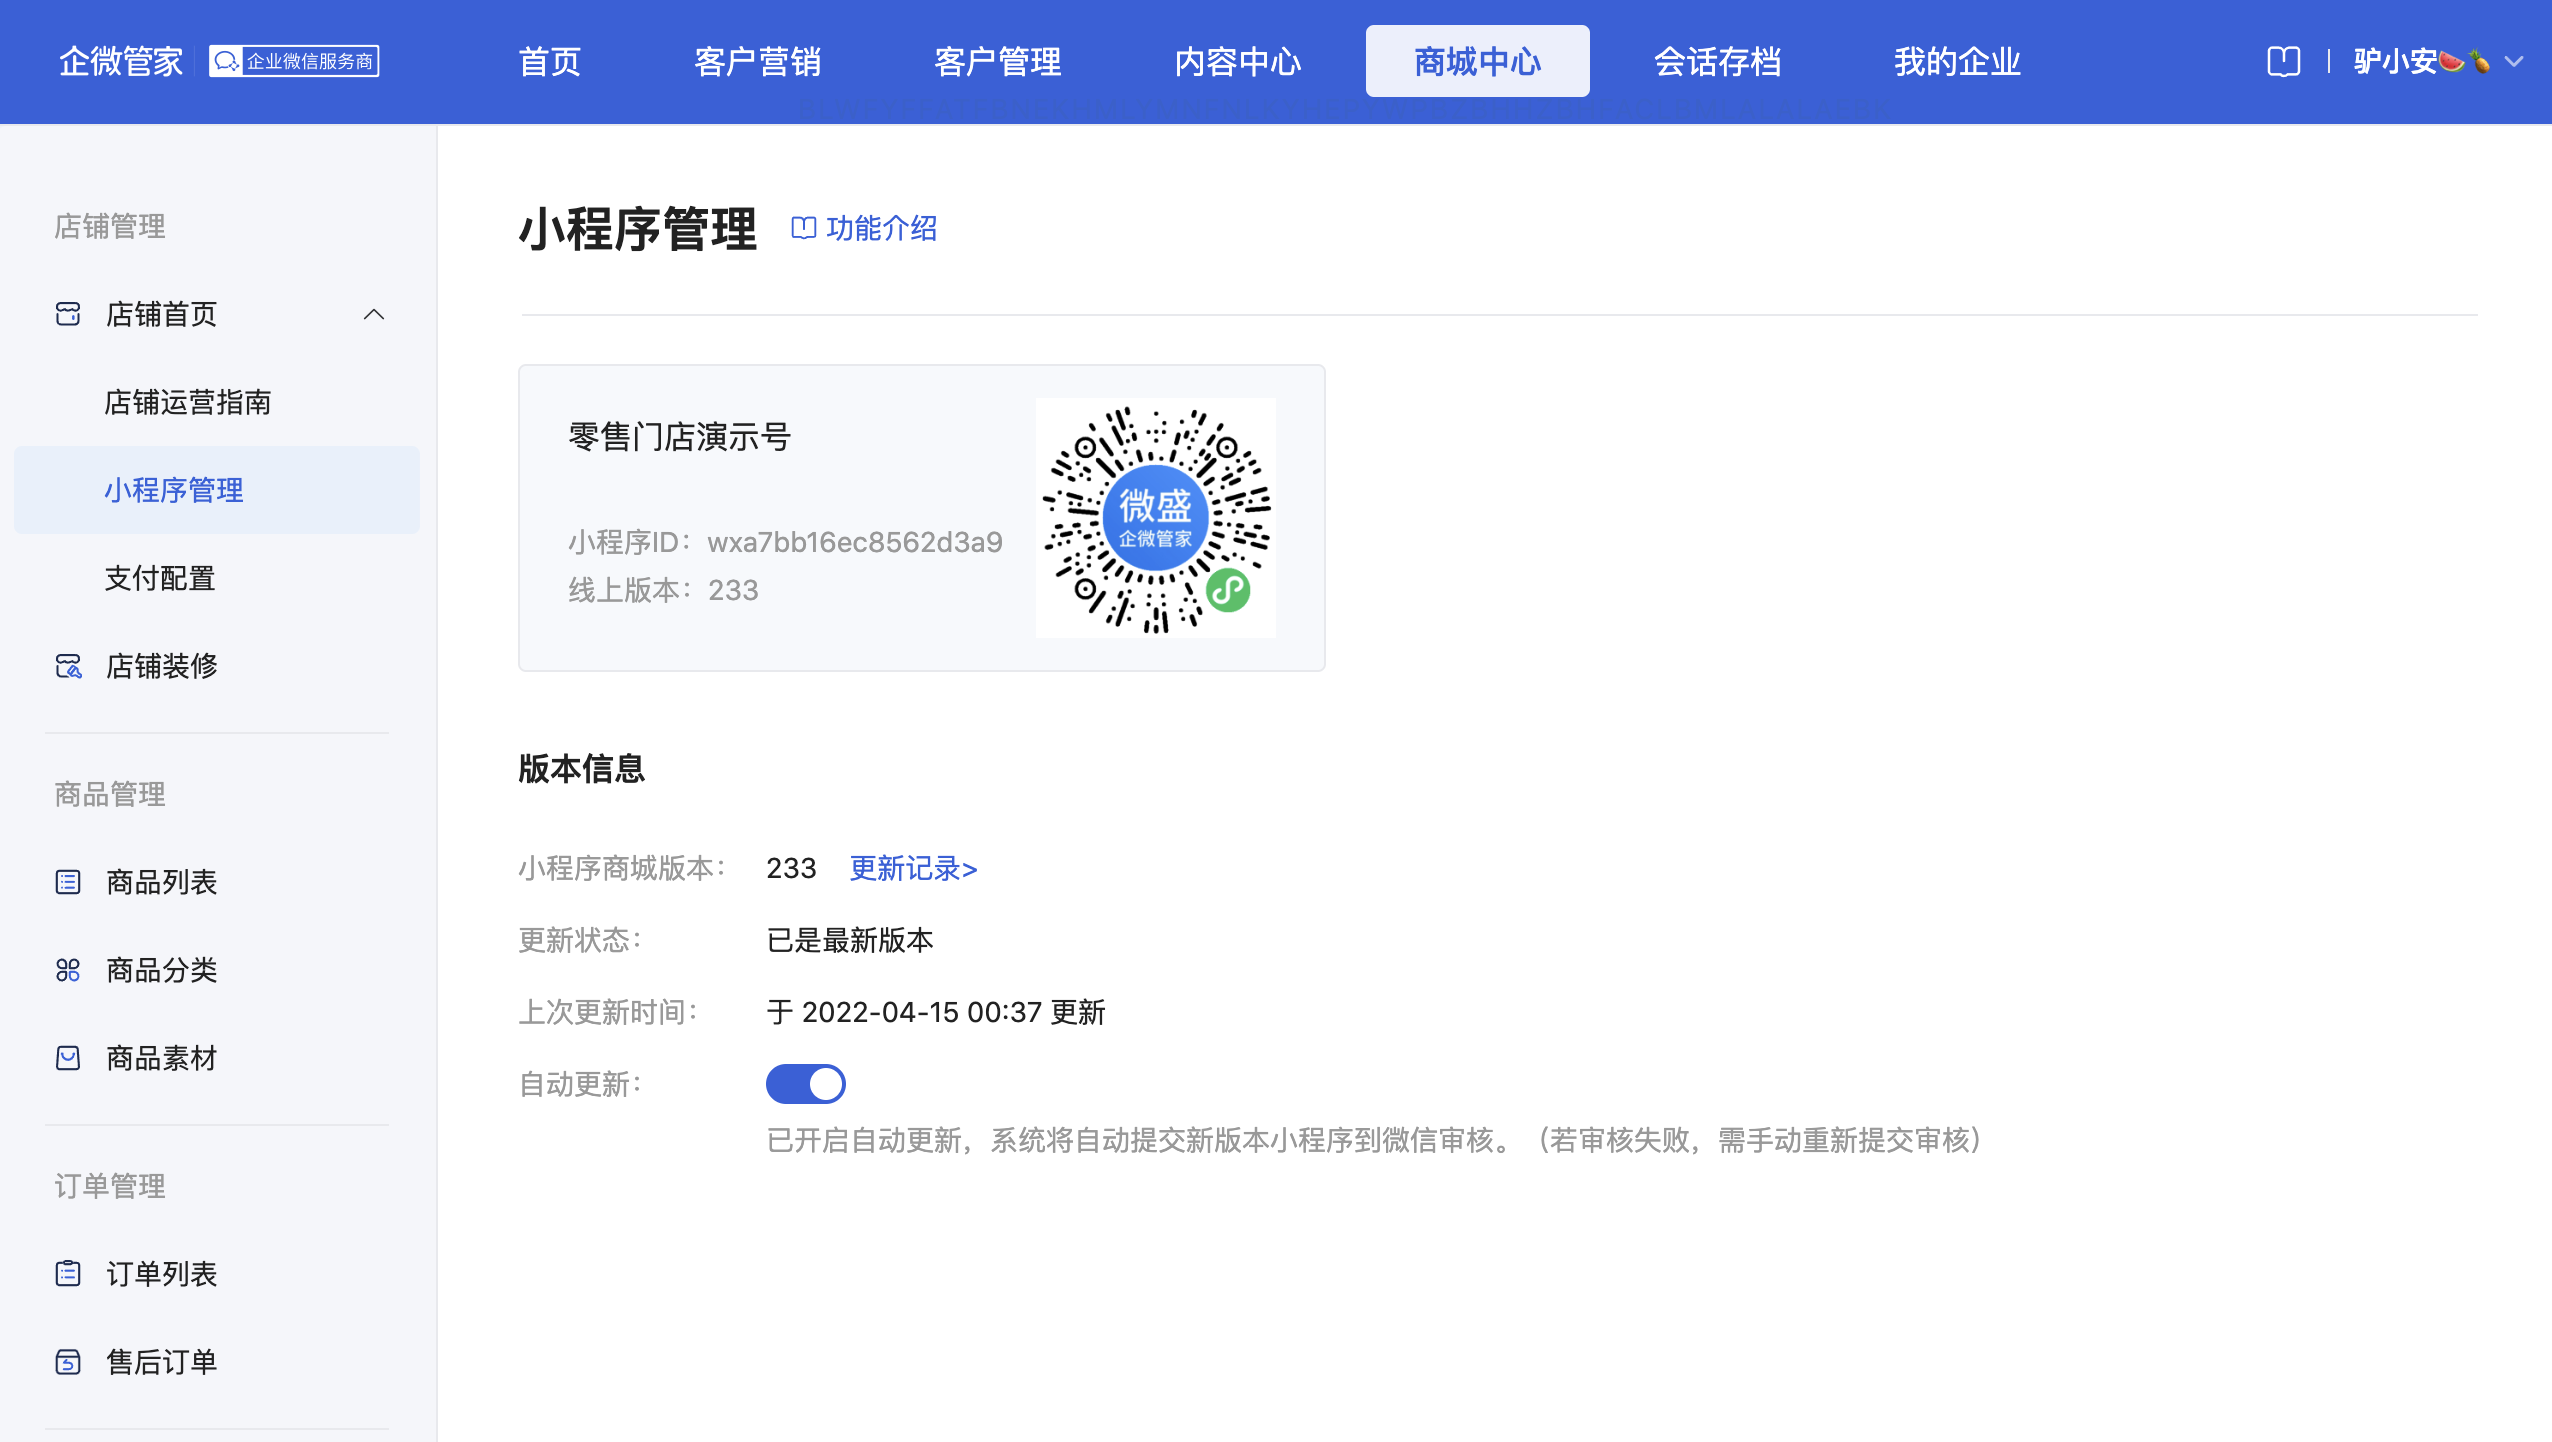Open 商品分类 menu item
Image resolution: width=2552 pixels, height=1442 pixels.
click(x=162, y=970)
